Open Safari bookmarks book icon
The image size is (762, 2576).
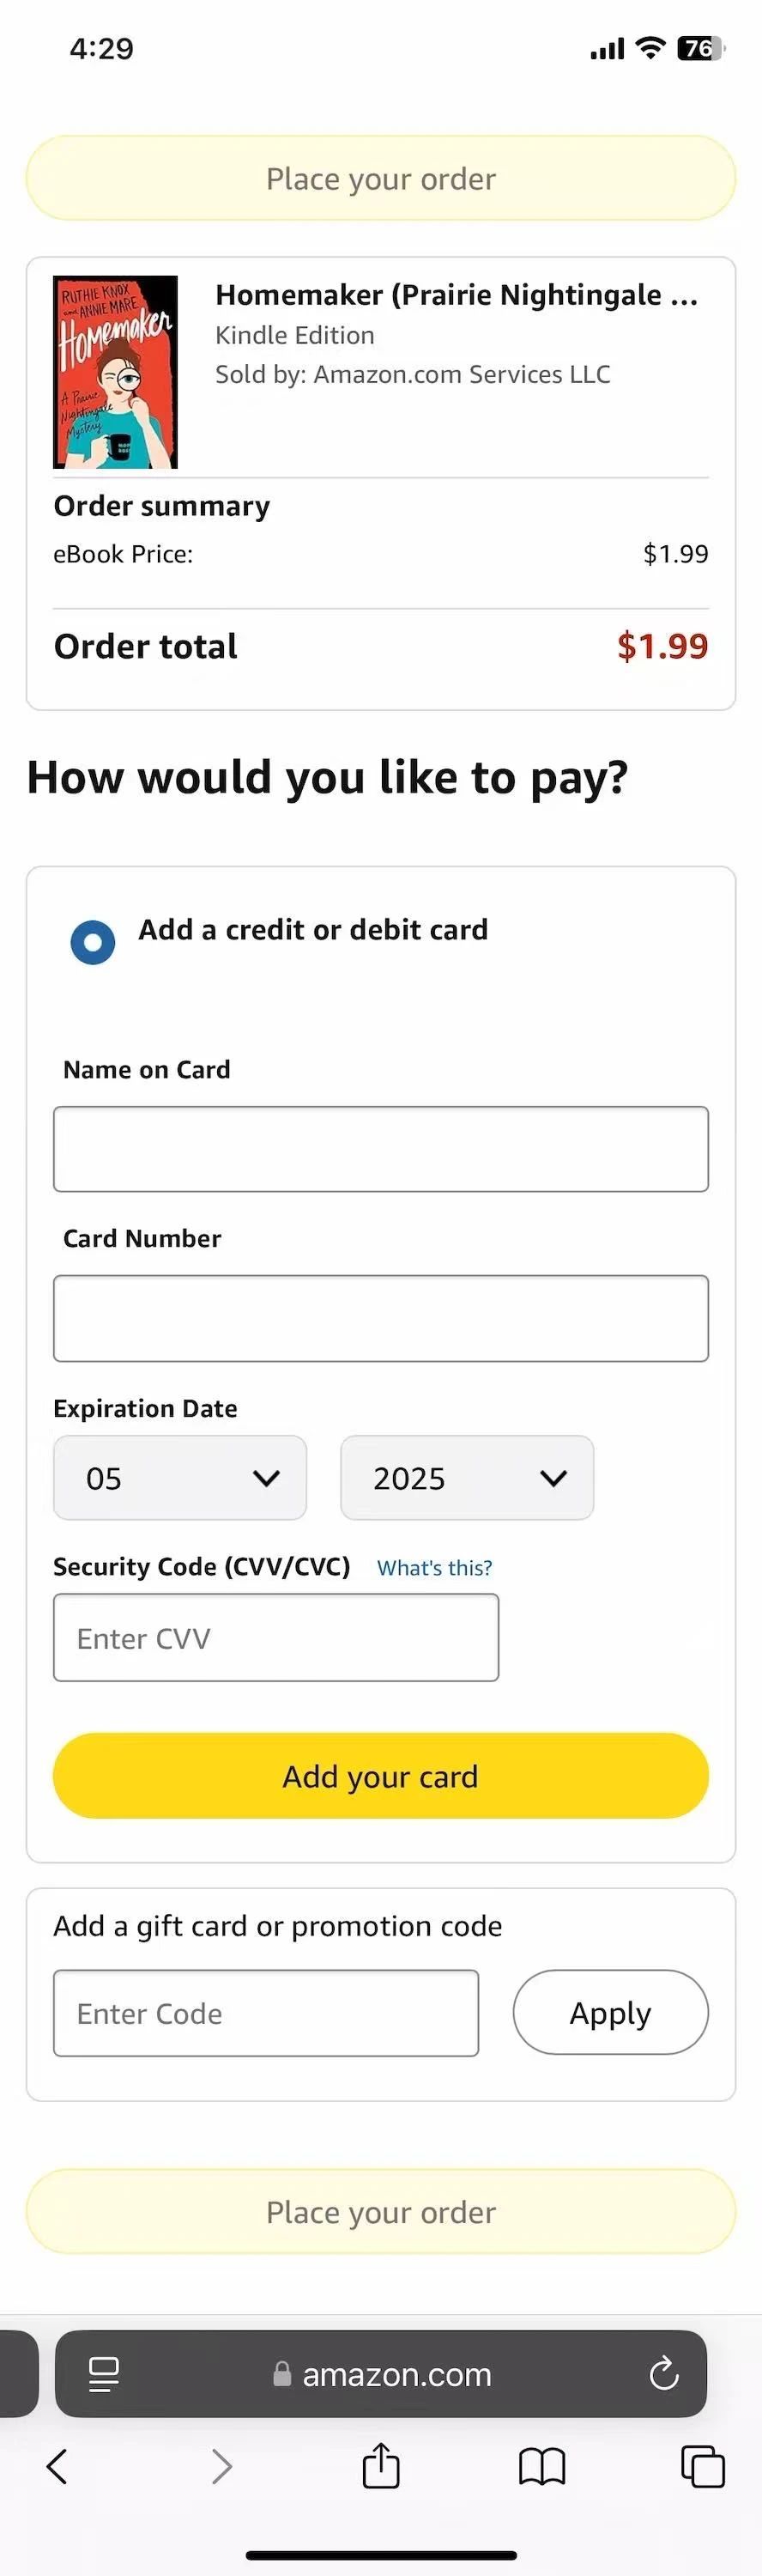point(542,2466)
